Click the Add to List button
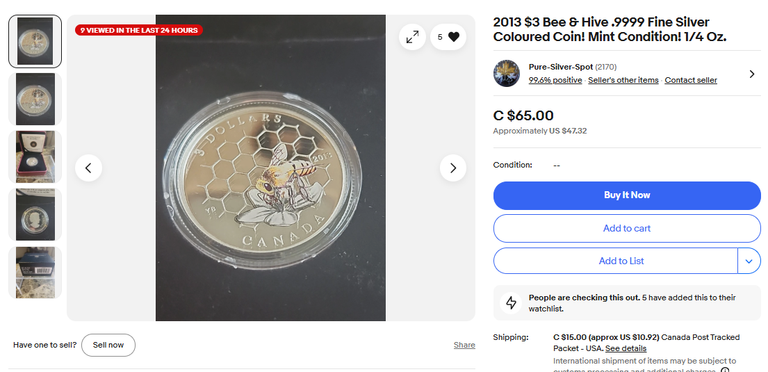 pyautogui.click(x=616, y=261)
